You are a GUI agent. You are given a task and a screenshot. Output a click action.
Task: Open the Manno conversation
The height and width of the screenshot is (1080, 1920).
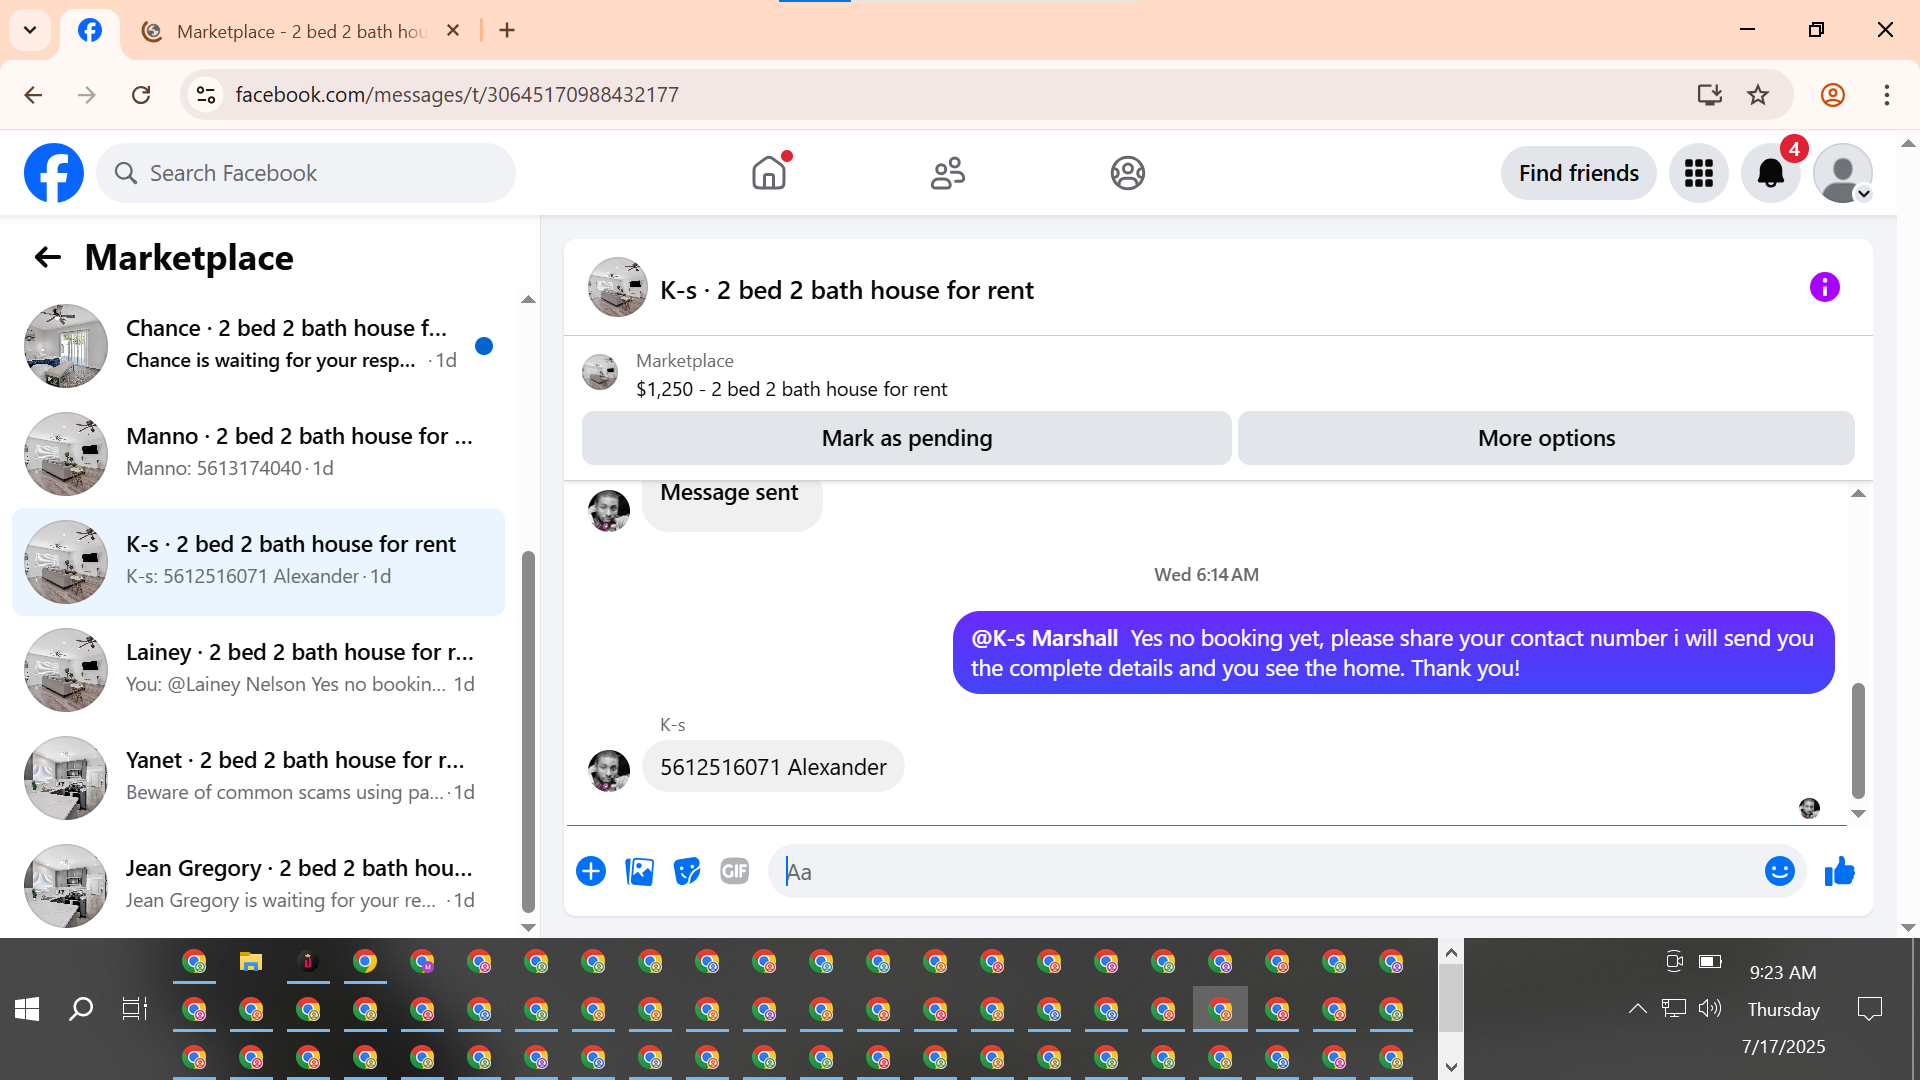coord(258,454)
